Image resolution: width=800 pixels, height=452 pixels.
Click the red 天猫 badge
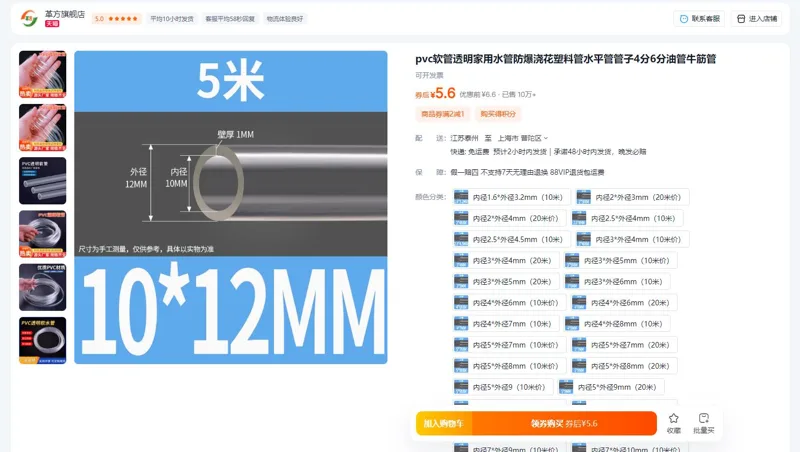(x=52, y=23)
